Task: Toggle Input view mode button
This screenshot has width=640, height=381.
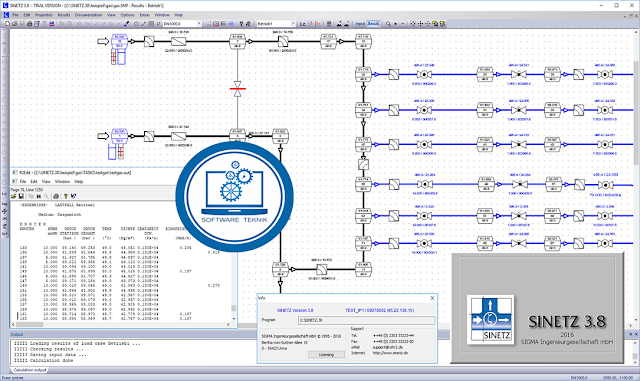Action: click(360, 24)
